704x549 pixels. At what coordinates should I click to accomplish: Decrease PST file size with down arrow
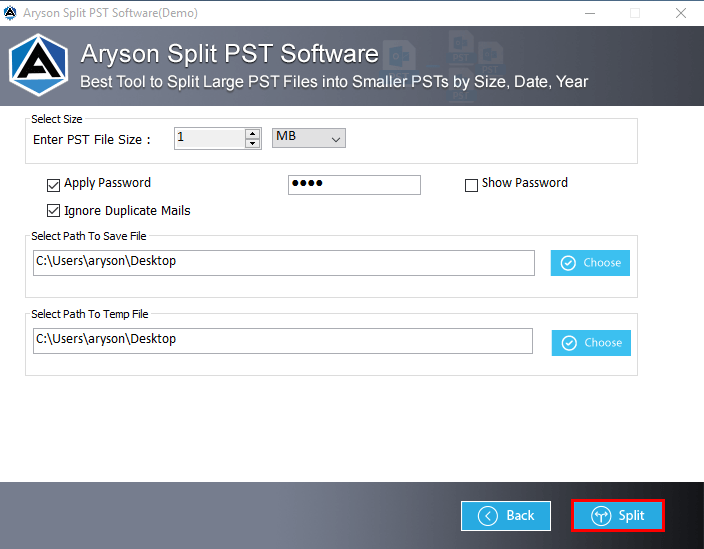(x=253, y=143)
